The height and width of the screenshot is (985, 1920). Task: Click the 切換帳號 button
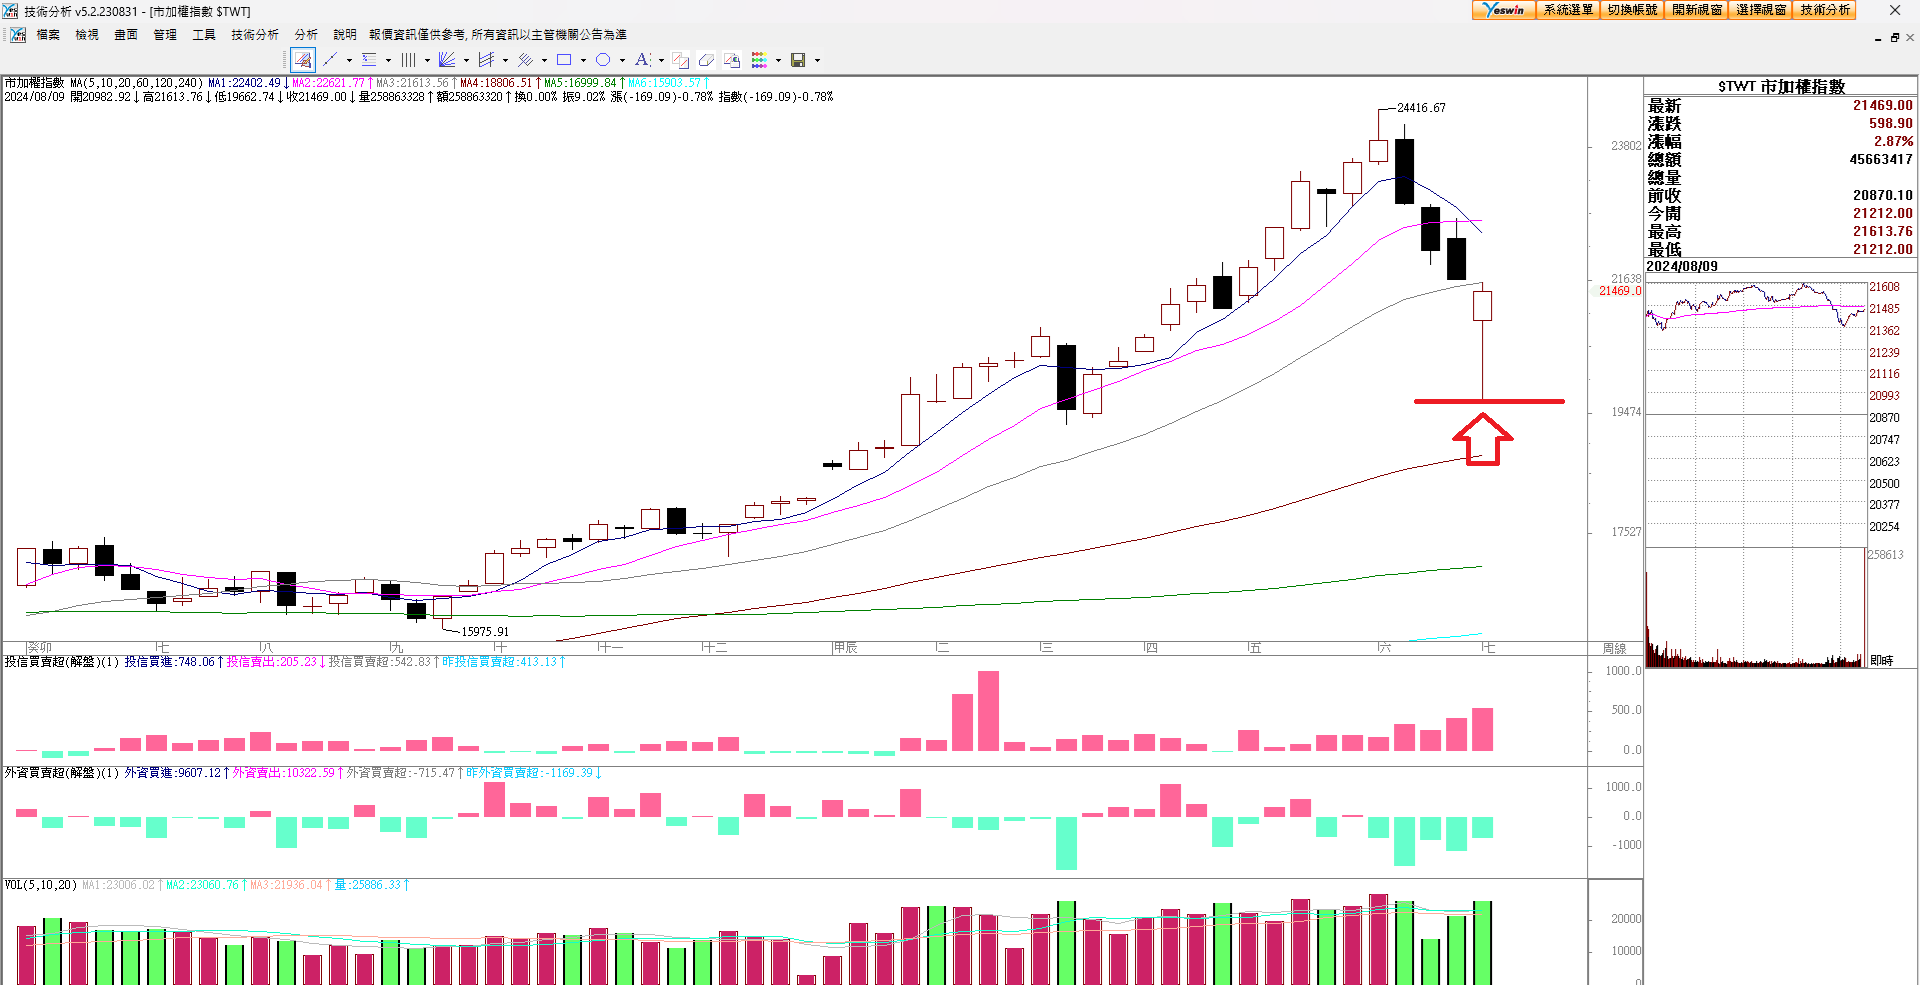pyautogui.click(x=1632, y=10)
